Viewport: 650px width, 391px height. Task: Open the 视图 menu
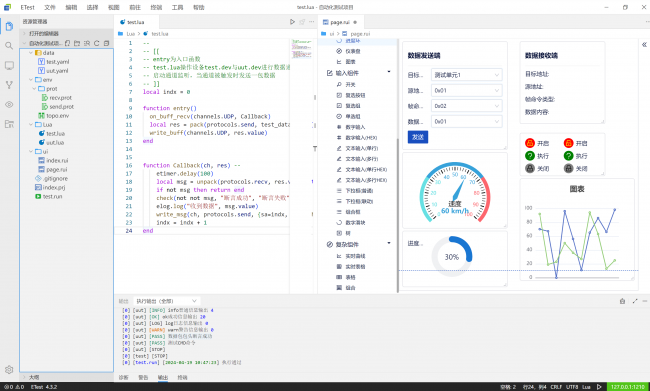pos(114,7)
